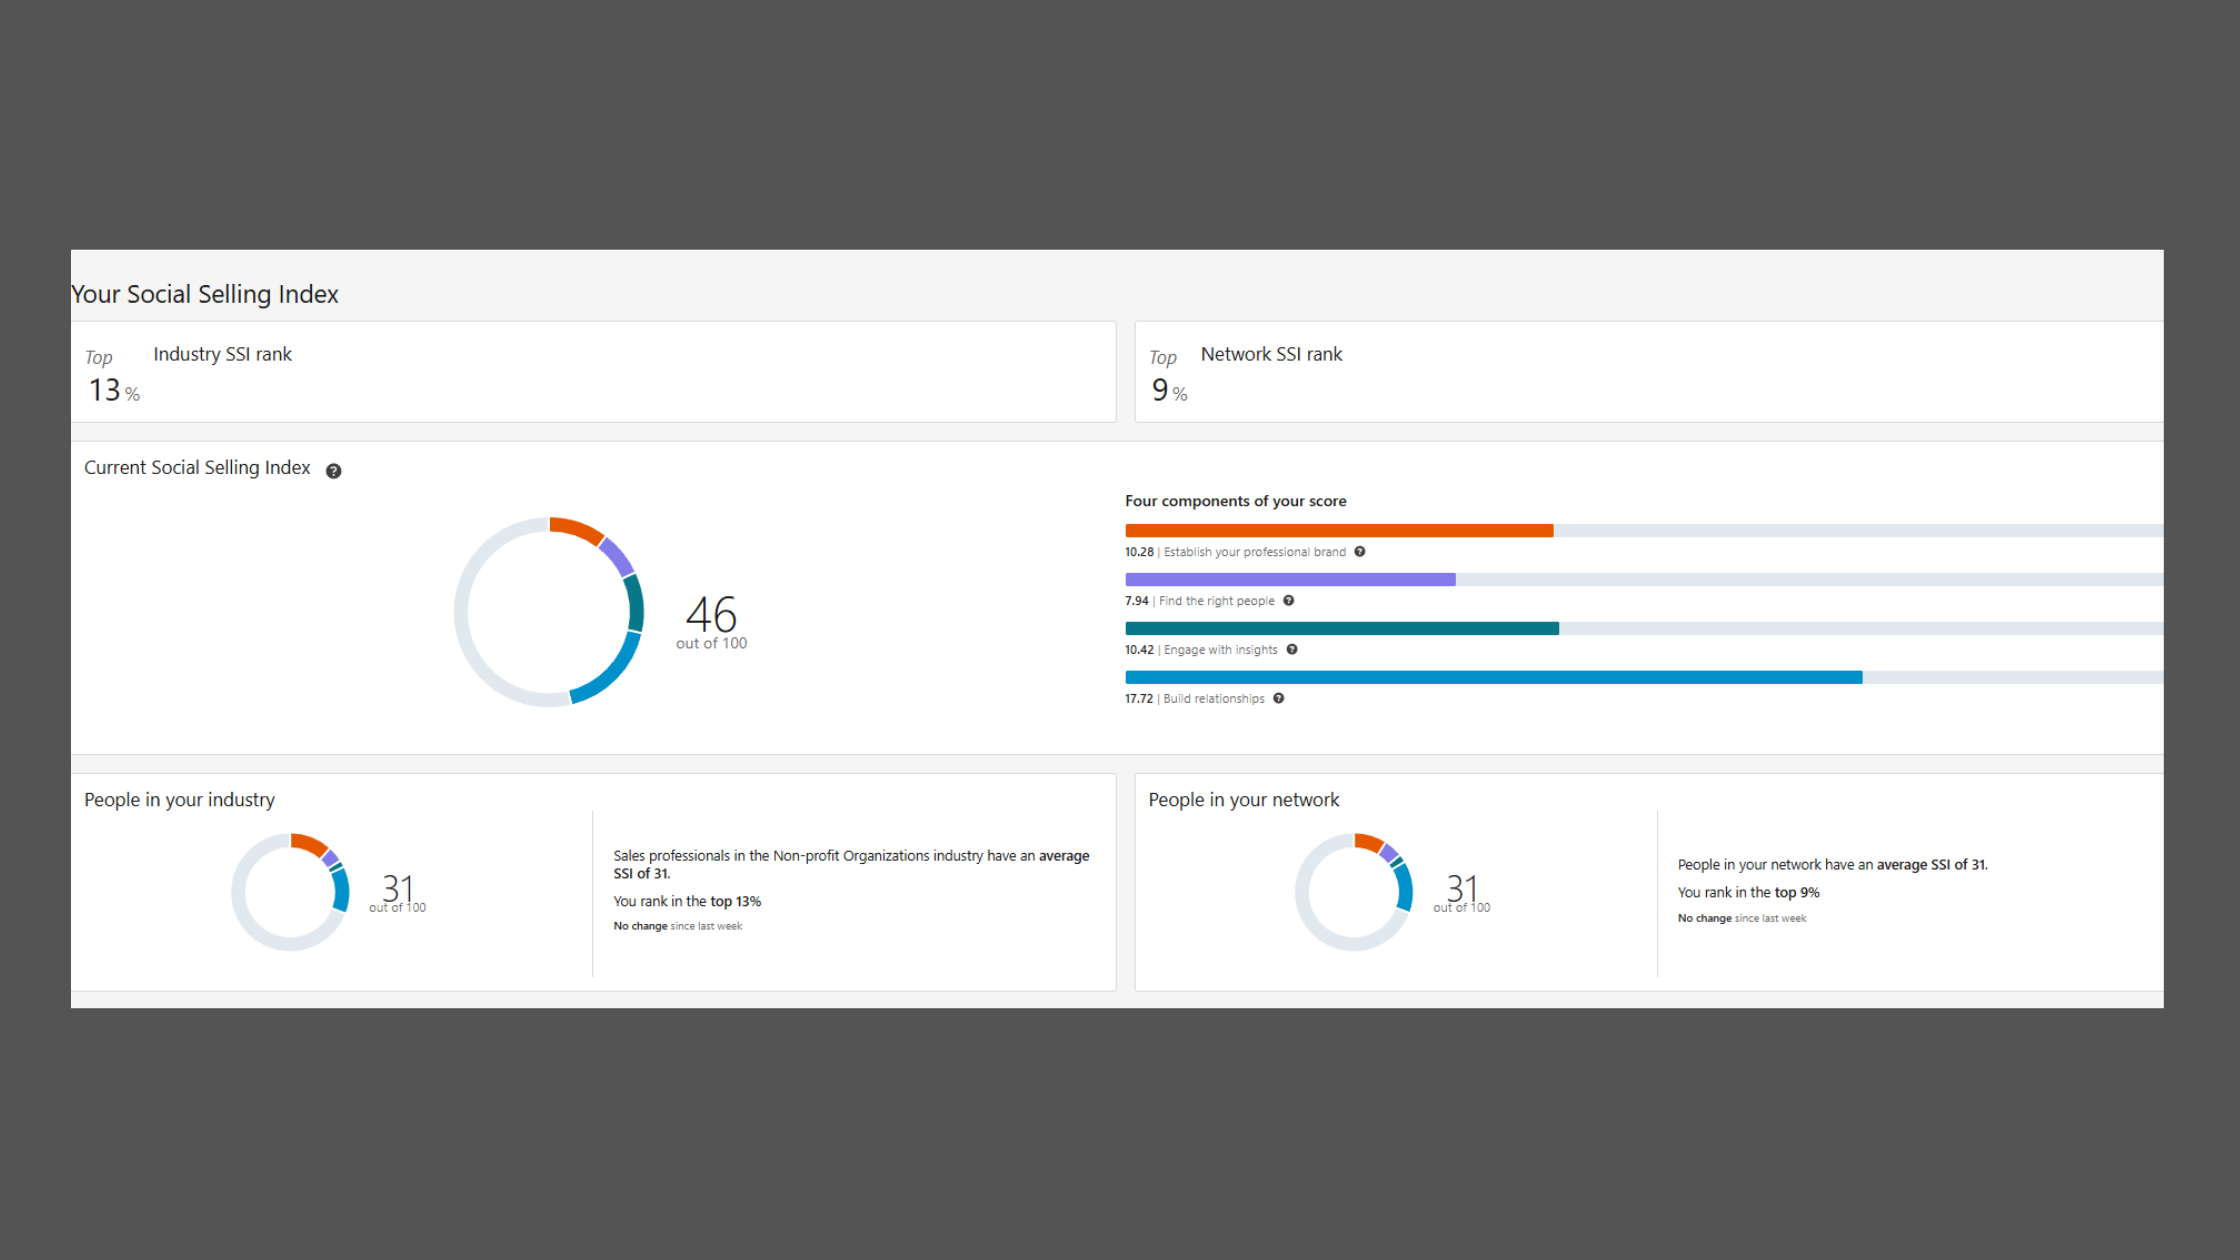The image size is (2240, 1260).
Task: Click 'People in your network have an average SSI' text
Action: 1832,865
